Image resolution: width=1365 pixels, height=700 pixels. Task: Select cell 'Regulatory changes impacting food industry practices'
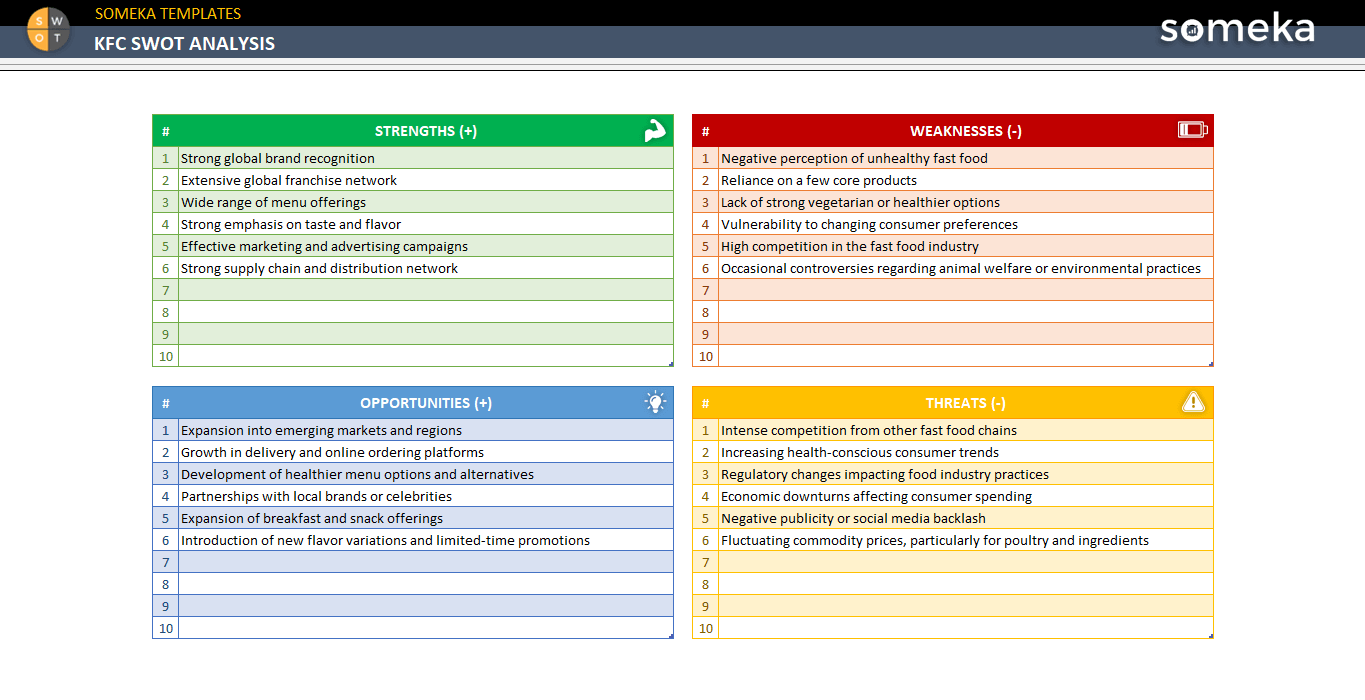coord(966,474)
